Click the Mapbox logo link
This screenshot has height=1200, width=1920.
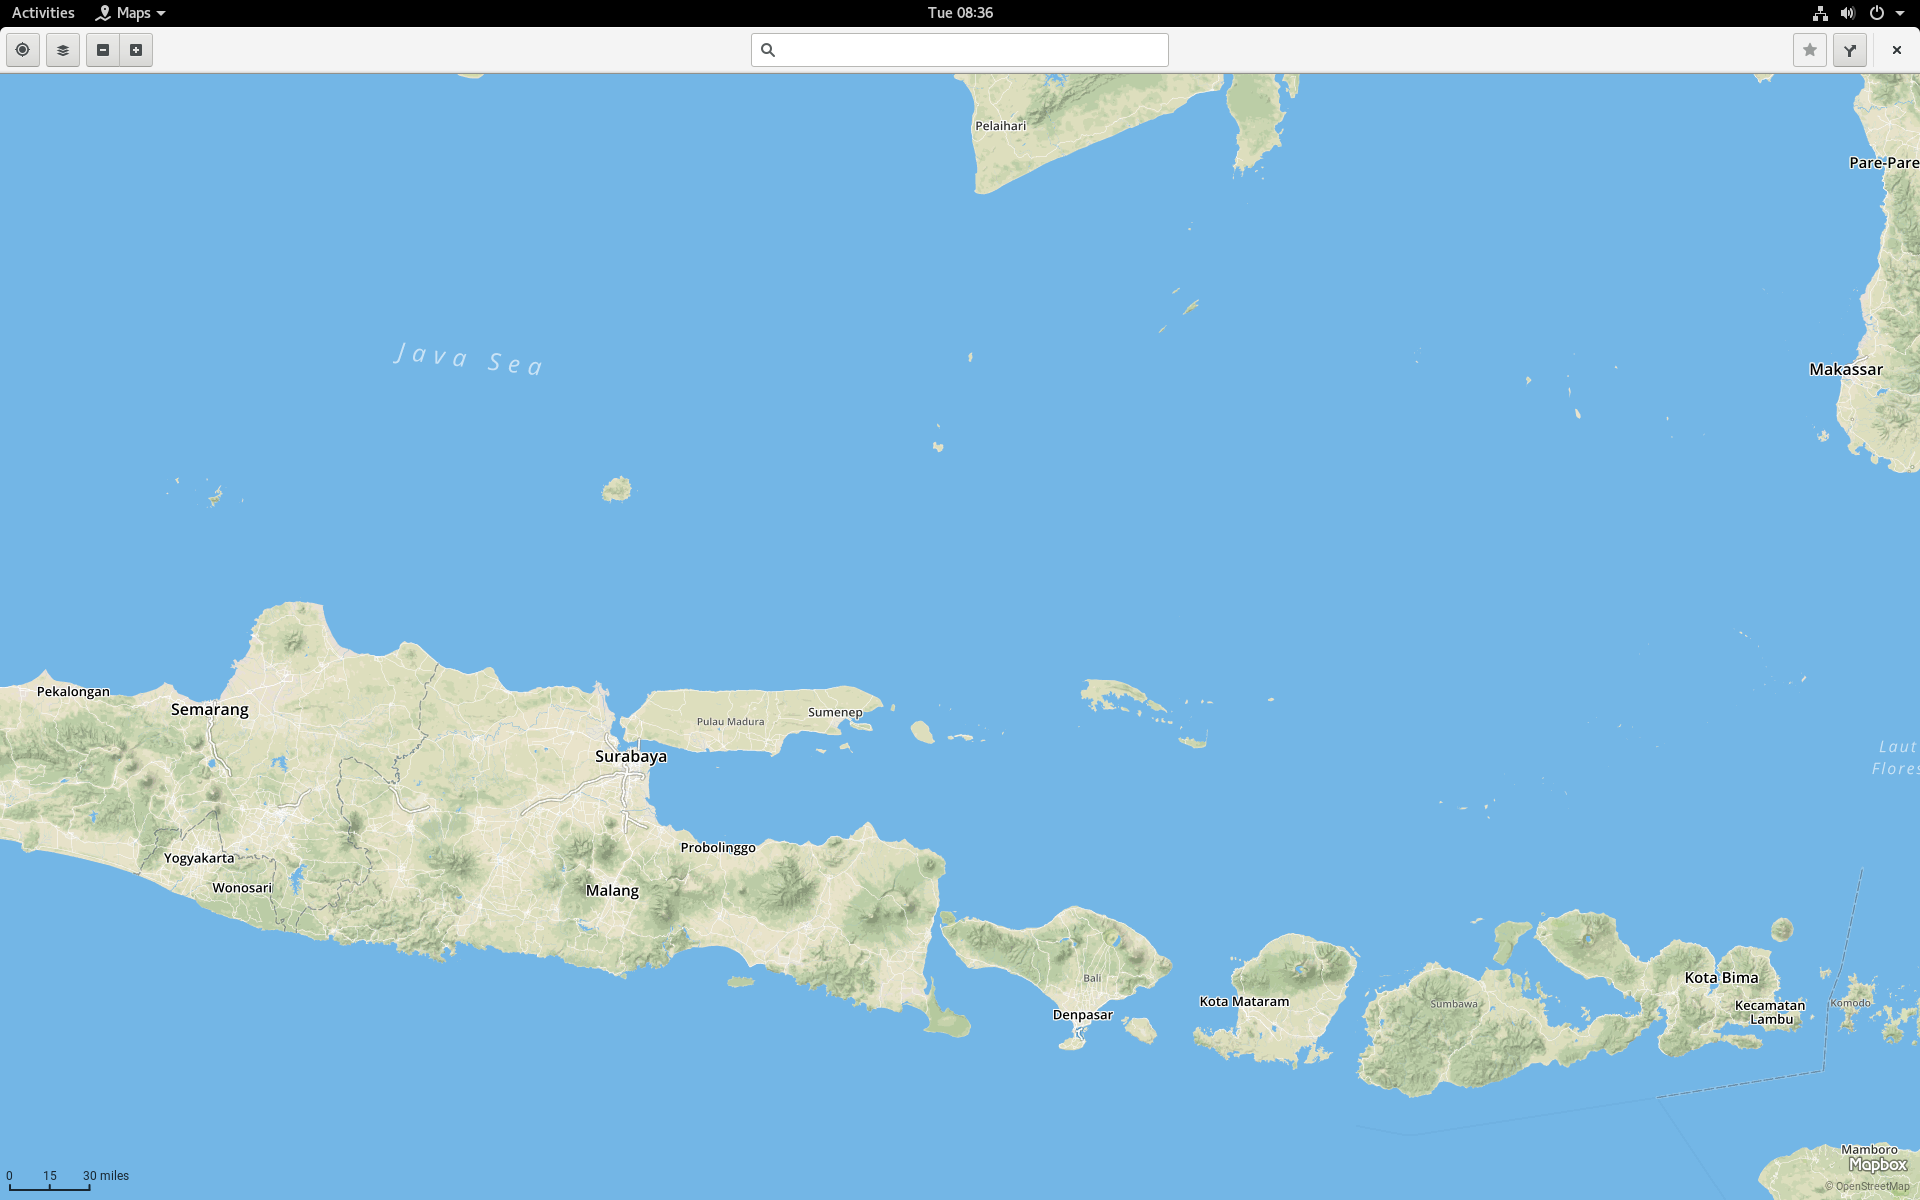pos(1877,1165)
